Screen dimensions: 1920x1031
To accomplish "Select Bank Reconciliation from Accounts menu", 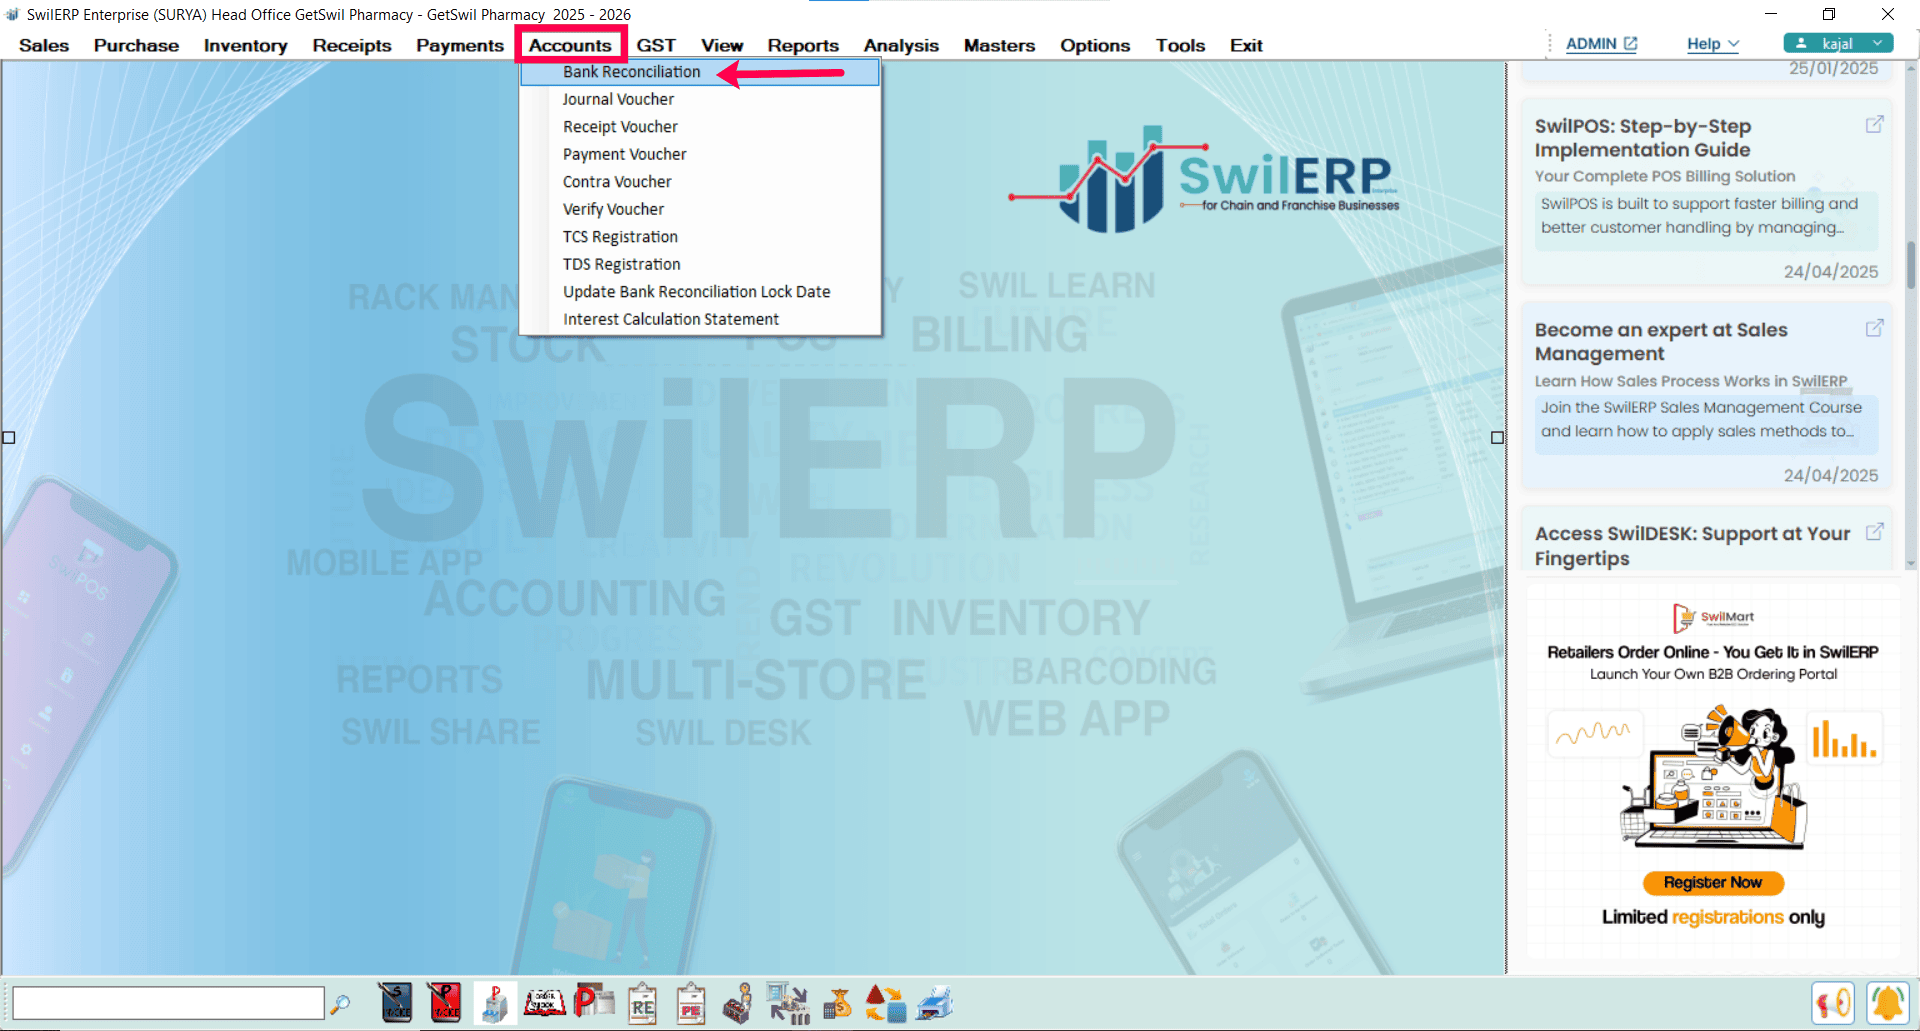I will (700, 72).
